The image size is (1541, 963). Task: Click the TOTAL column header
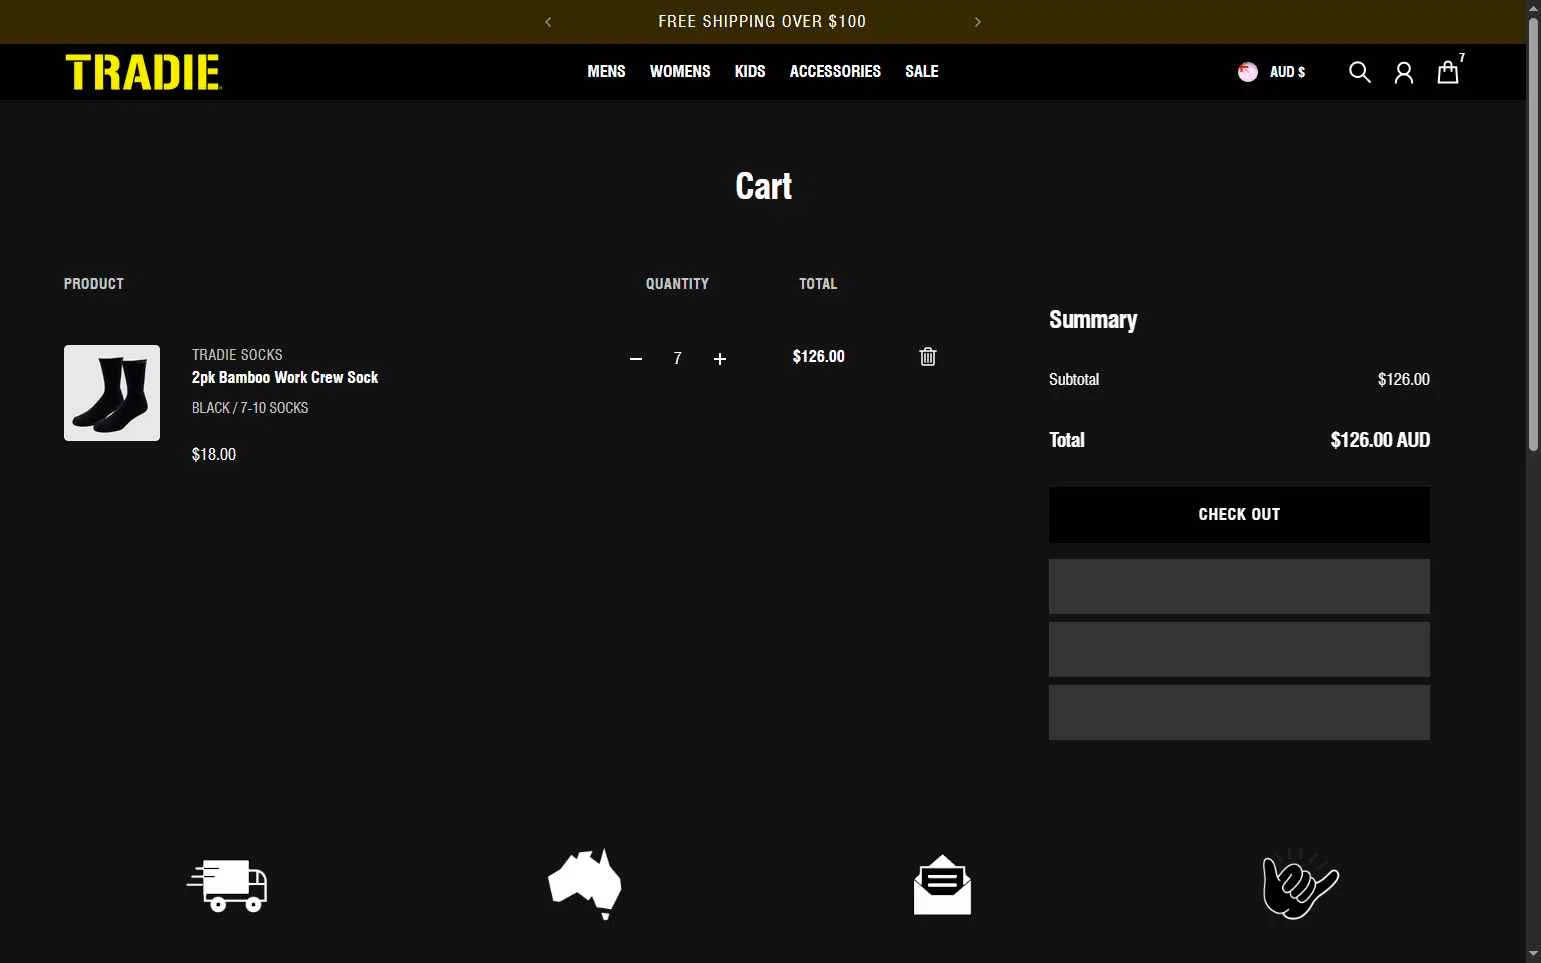[x=818, y=284]
